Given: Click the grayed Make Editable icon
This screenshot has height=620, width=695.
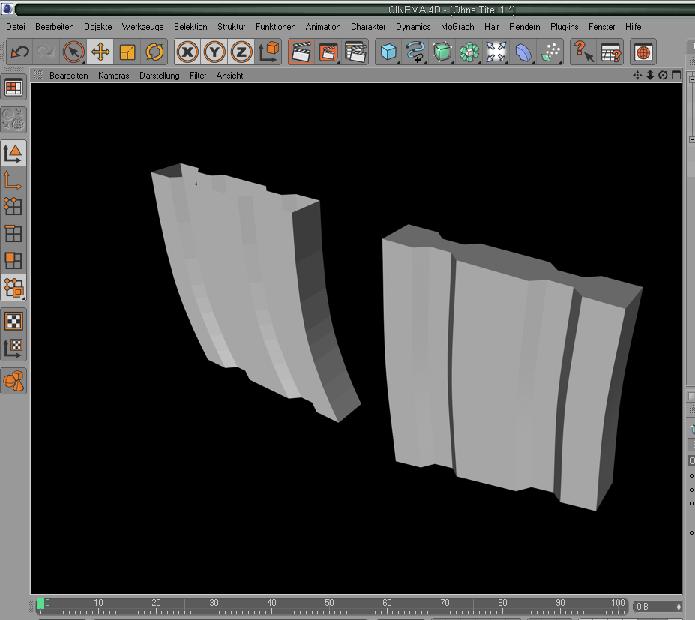Looking at the screenshot, I should point(14,119).
